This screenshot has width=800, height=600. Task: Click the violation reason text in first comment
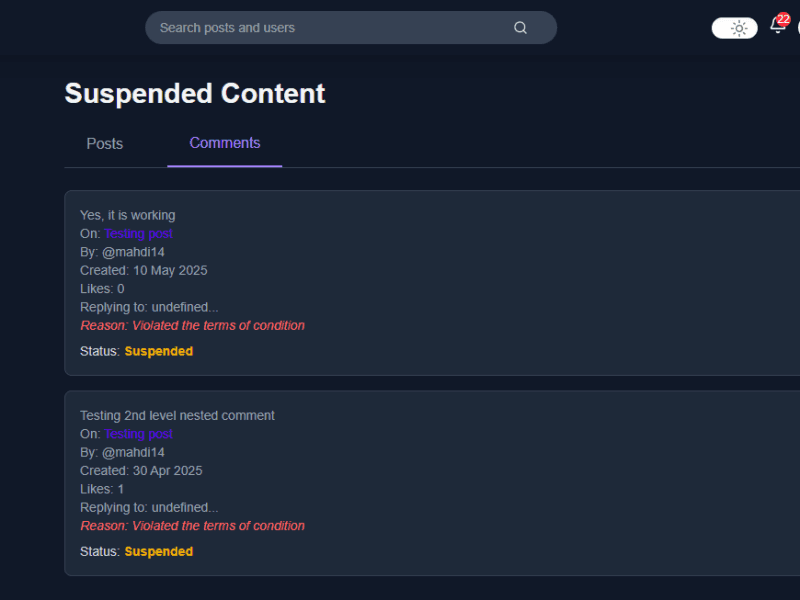[192, 325]
